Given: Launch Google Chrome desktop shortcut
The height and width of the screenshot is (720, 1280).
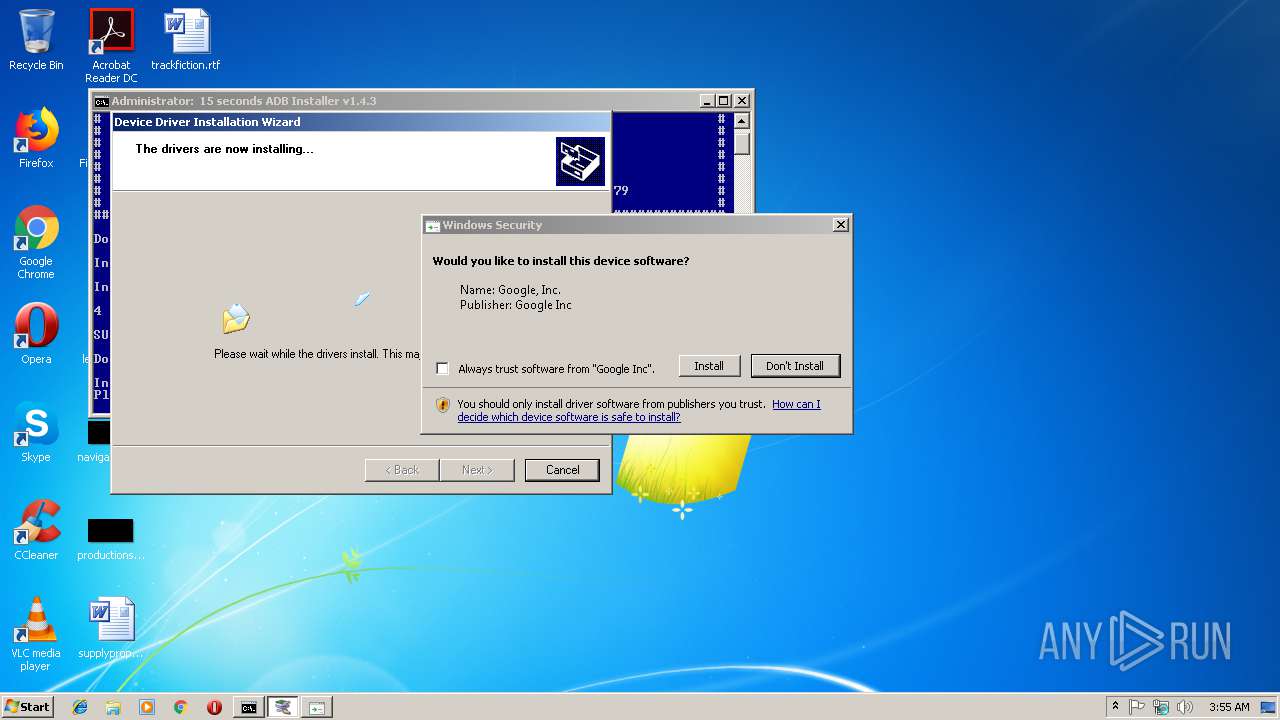Looking at the screenshot, I should tap(36, 242).
